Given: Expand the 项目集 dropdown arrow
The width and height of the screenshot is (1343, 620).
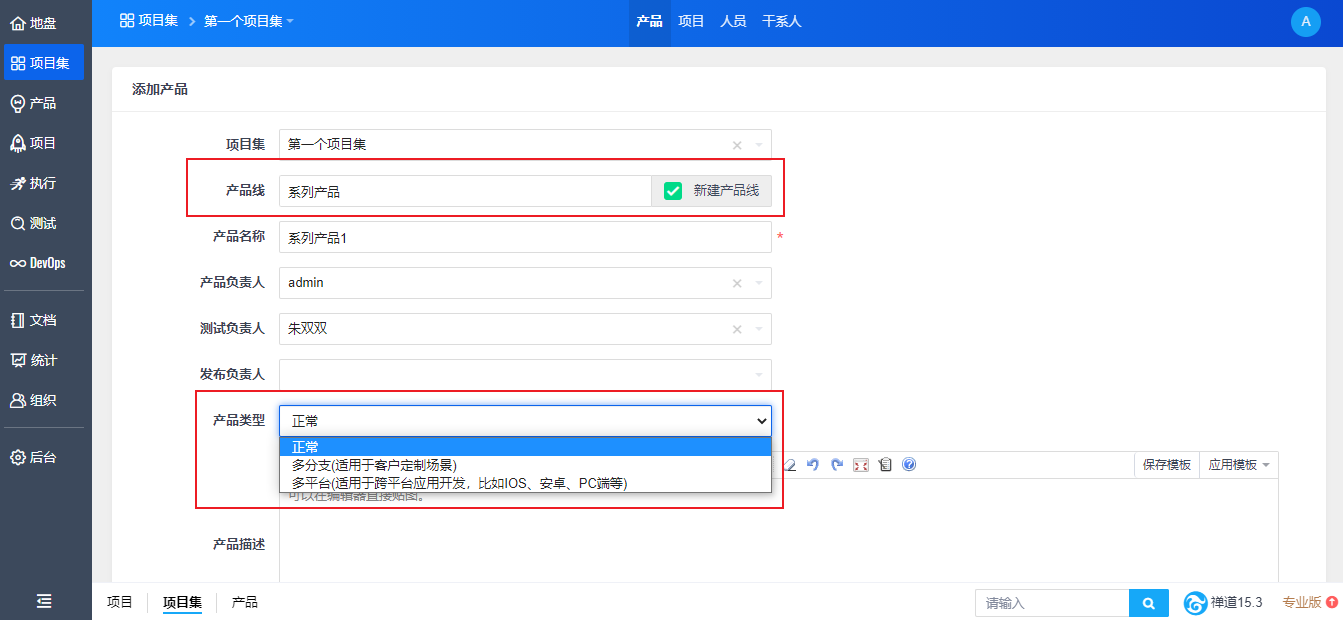Looking at the screenshot, I should 759,145.
